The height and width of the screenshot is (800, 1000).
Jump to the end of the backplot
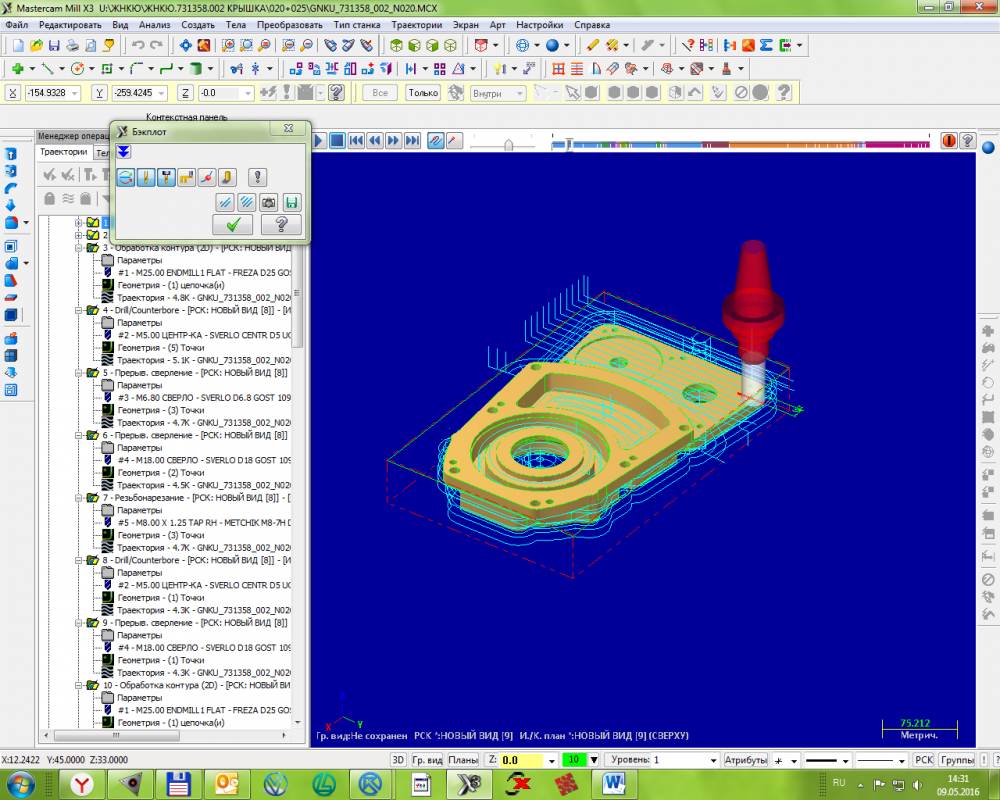coord(413,140)
